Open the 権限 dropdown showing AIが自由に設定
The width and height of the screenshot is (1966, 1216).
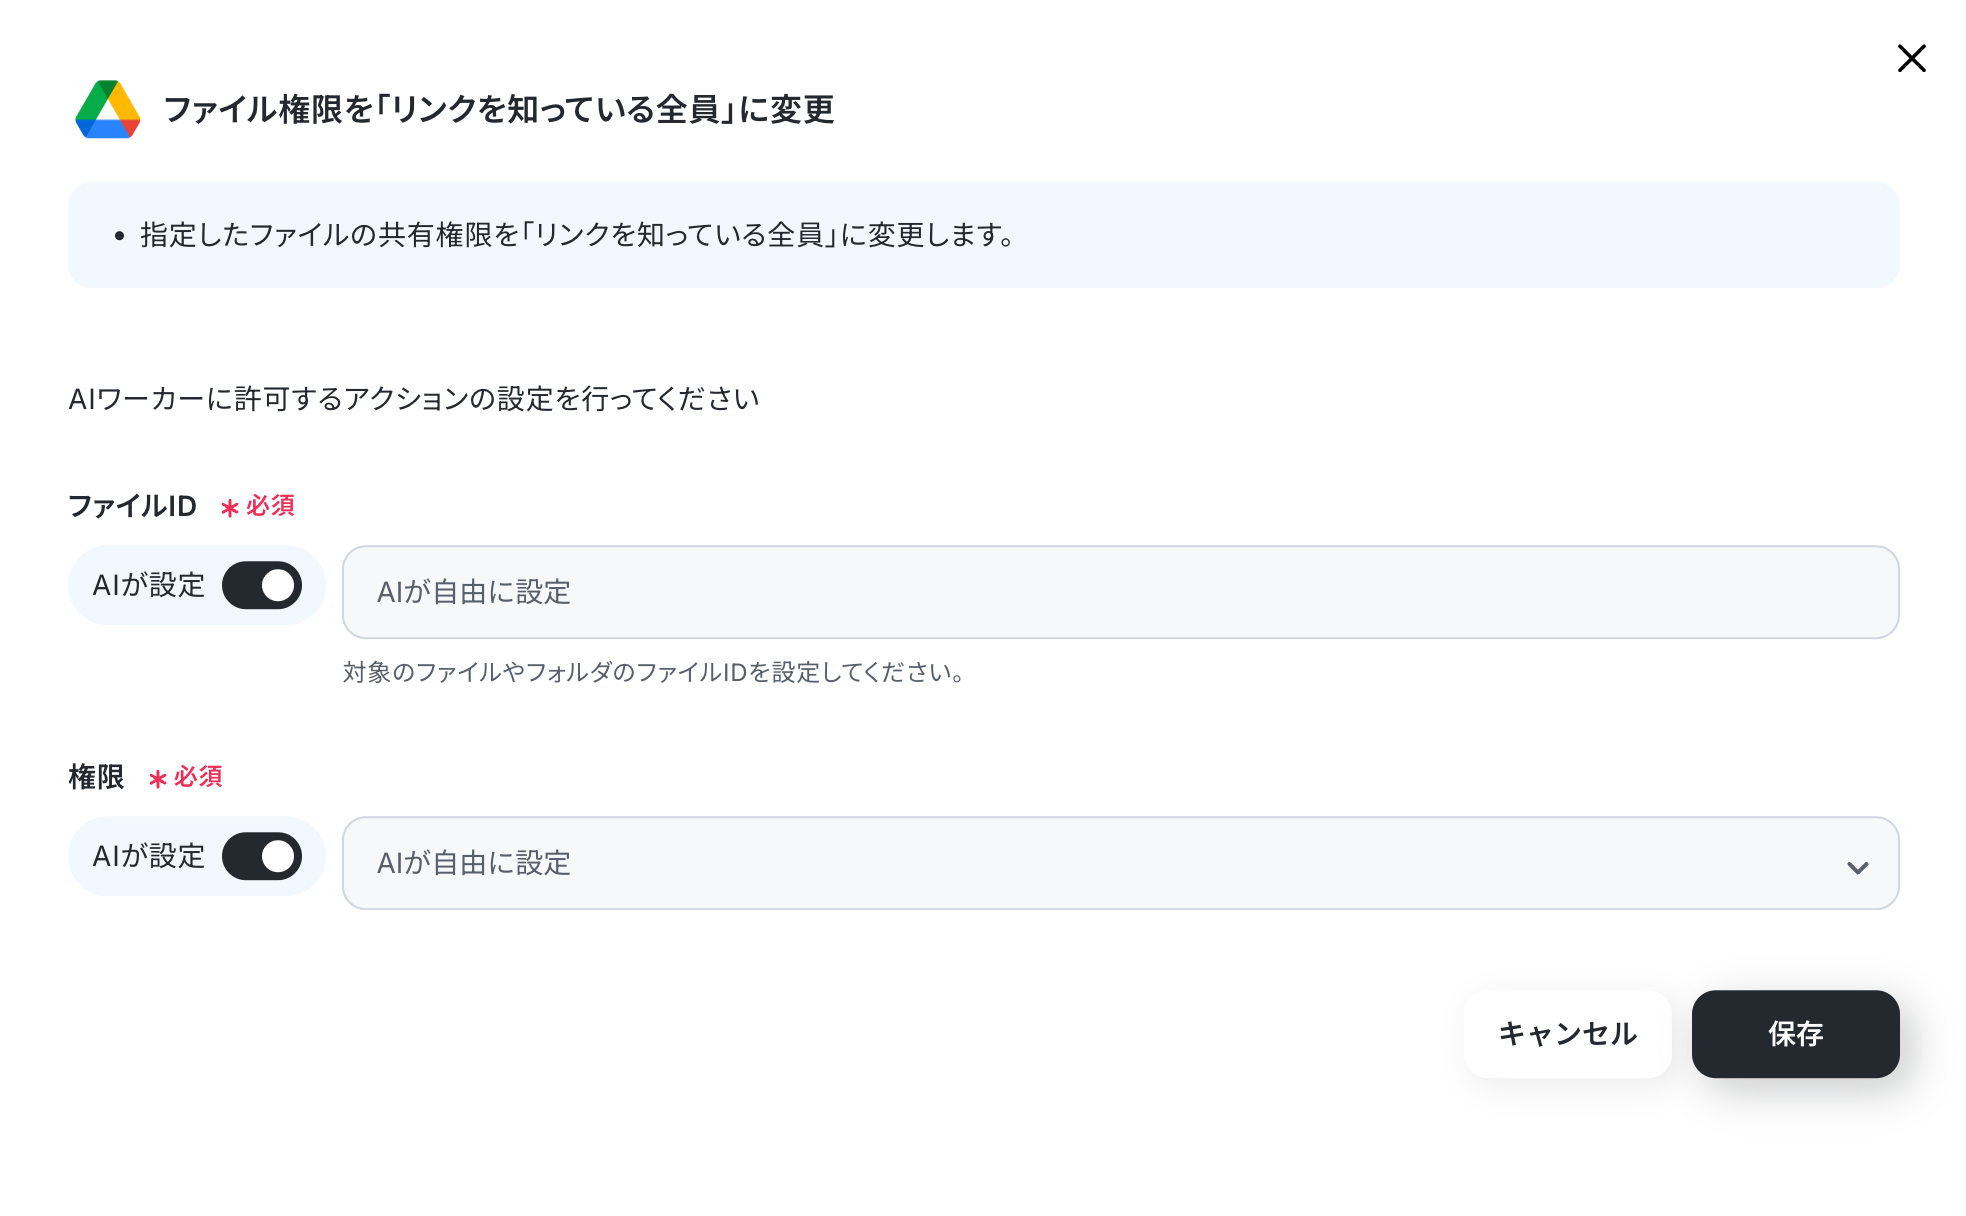[x=1120, y=863]
